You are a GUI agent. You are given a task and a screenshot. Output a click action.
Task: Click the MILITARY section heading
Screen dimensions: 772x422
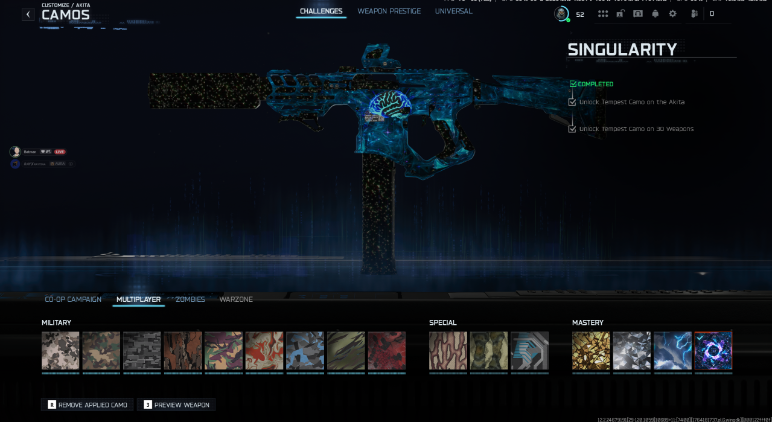(x=56, y=323)
